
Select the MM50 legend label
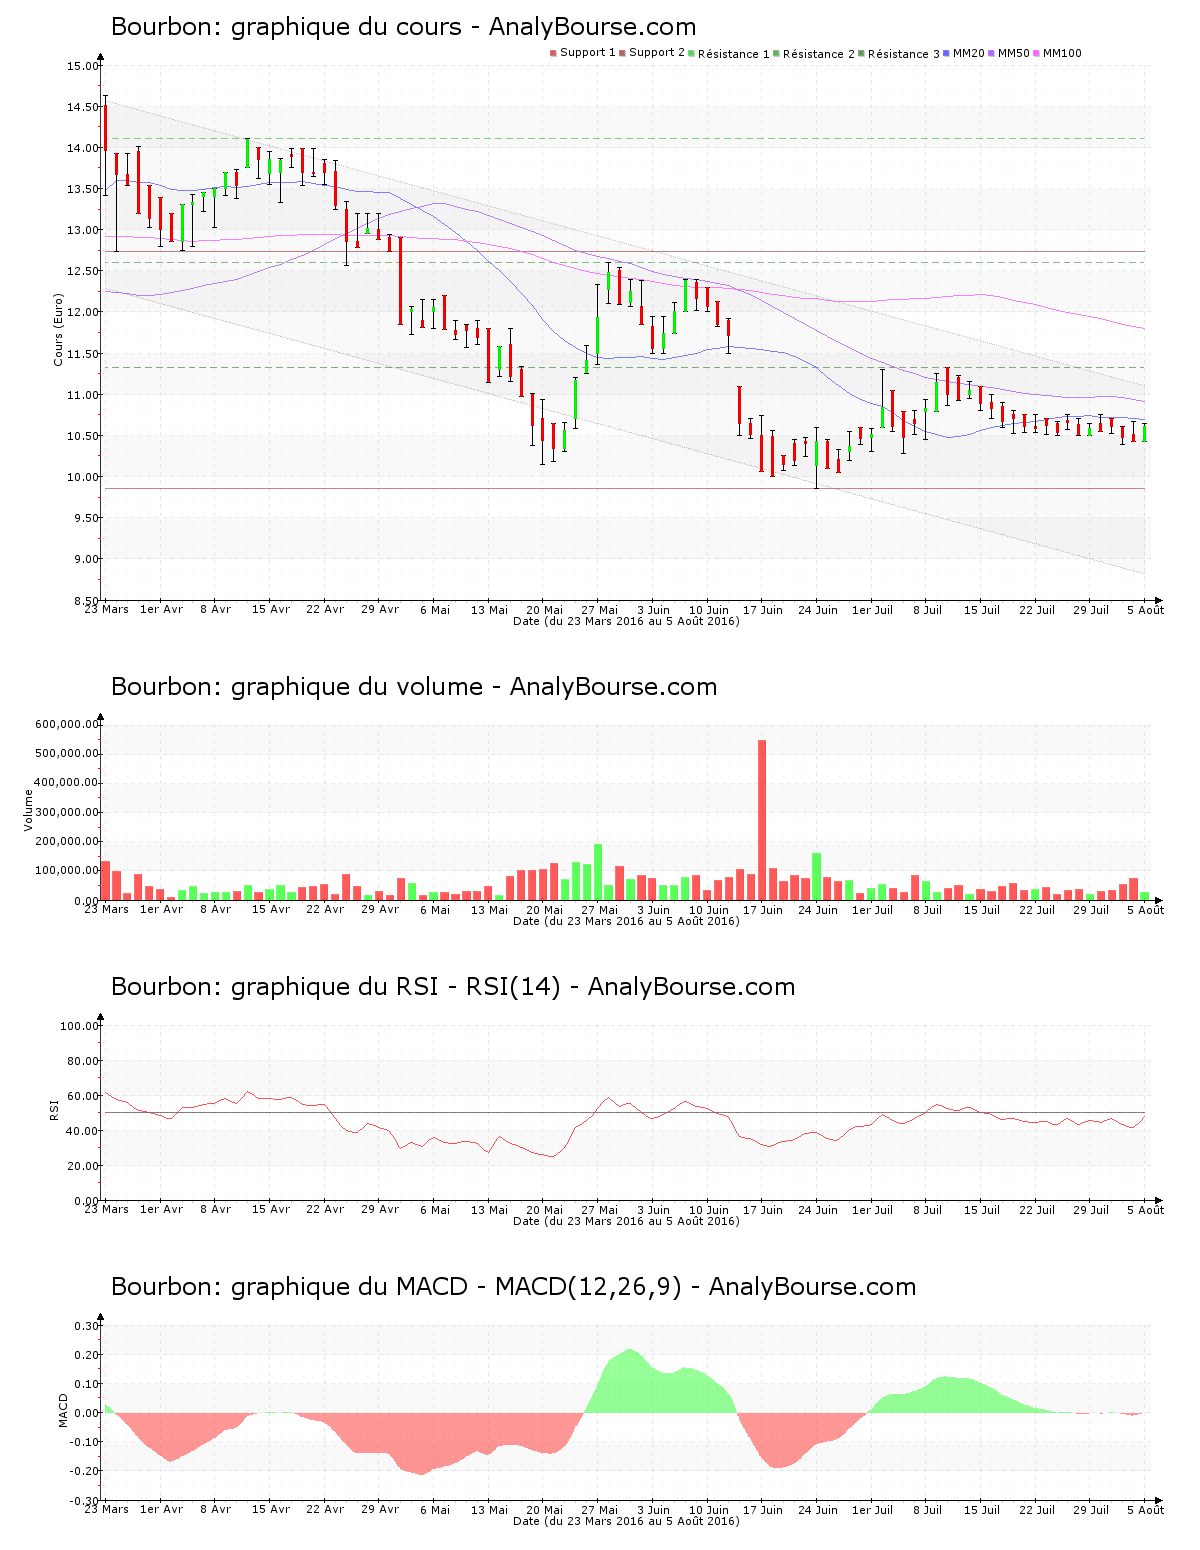point(1014,53)
